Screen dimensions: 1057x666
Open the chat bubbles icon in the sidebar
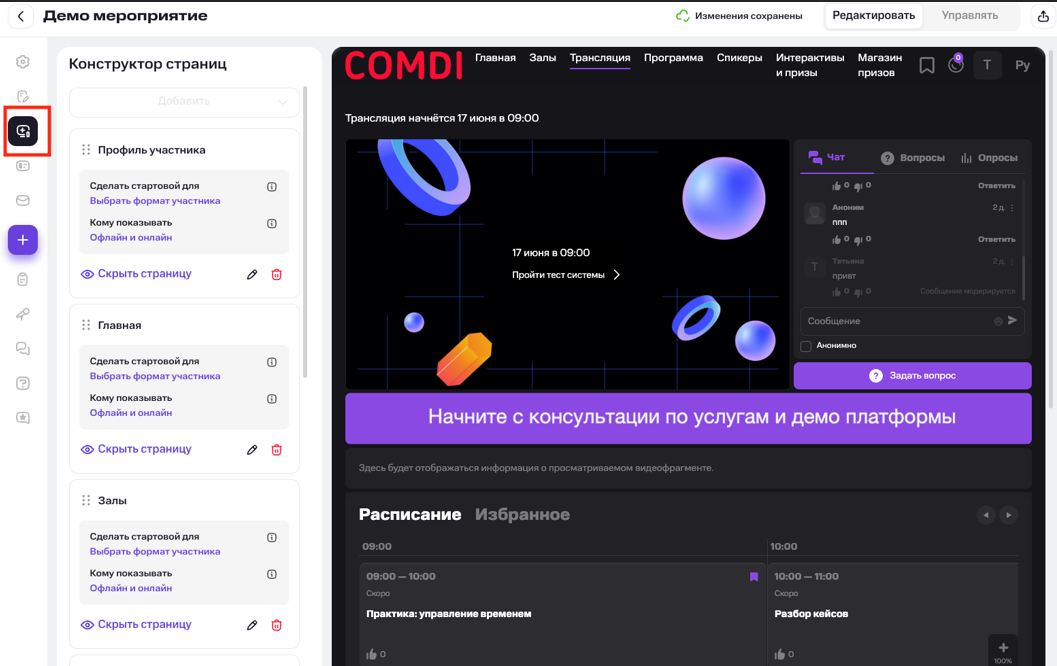23,349
